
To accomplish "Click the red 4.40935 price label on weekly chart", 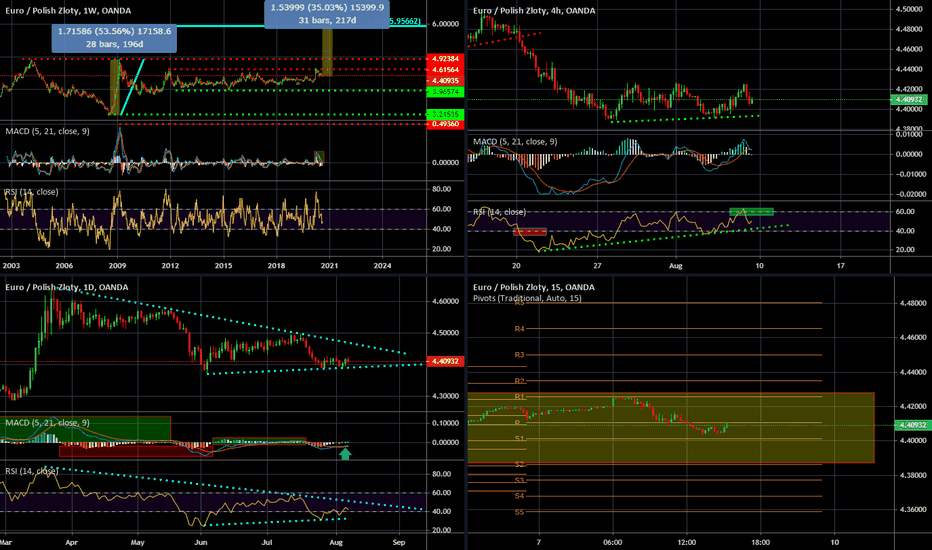I will tap(445, 81).
